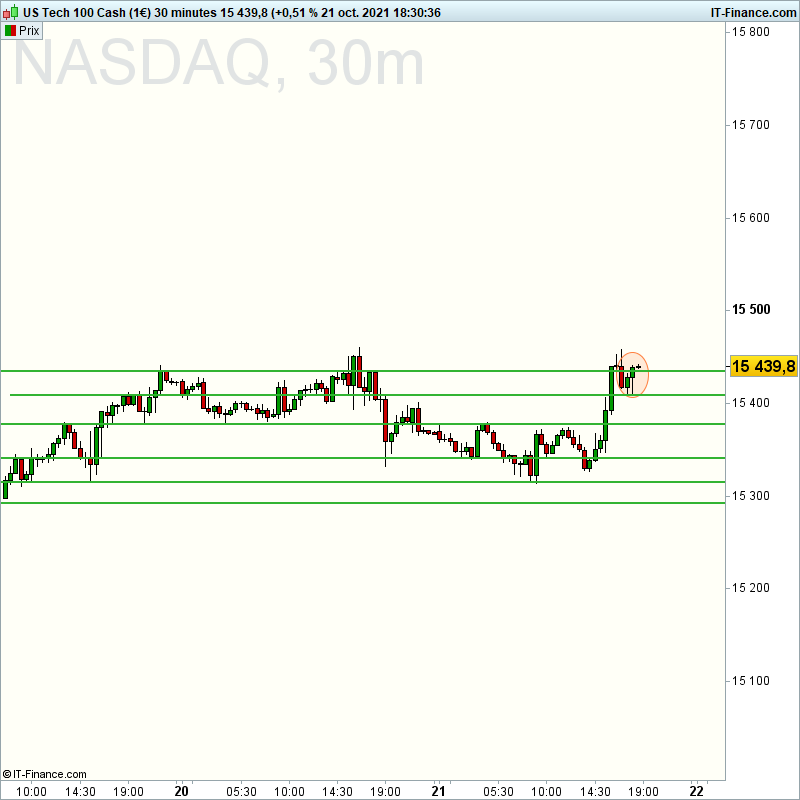Click the first 10:00 time label

(x=31, y=792)
